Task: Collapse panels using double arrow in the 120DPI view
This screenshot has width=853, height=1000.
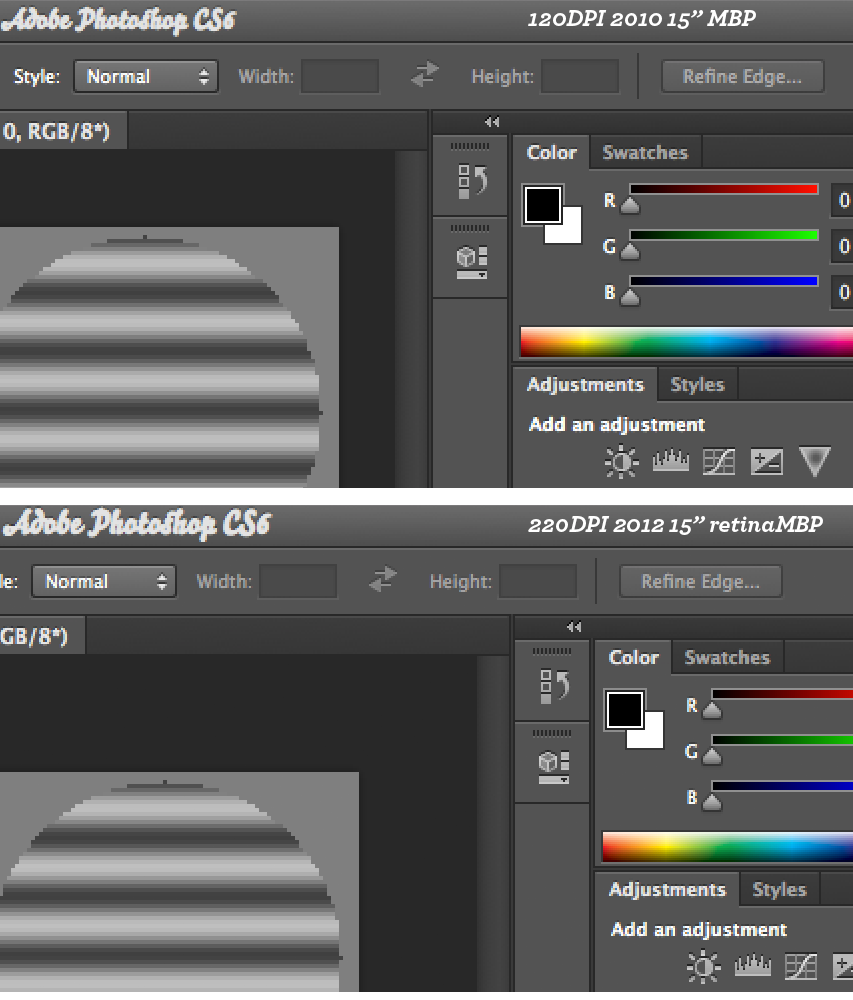Action: pos(492,122)
